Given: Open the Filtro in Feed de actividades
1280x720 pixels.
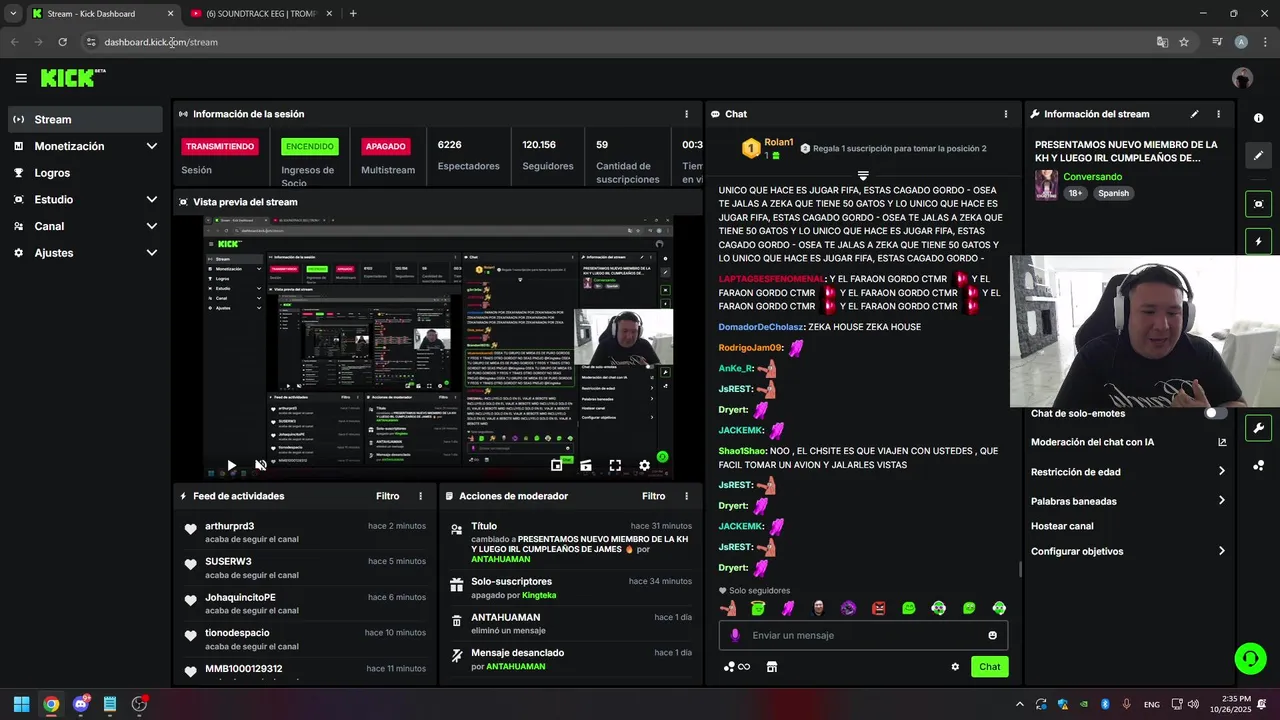Looking at the screenshot, I should click(x=387, y=496).
